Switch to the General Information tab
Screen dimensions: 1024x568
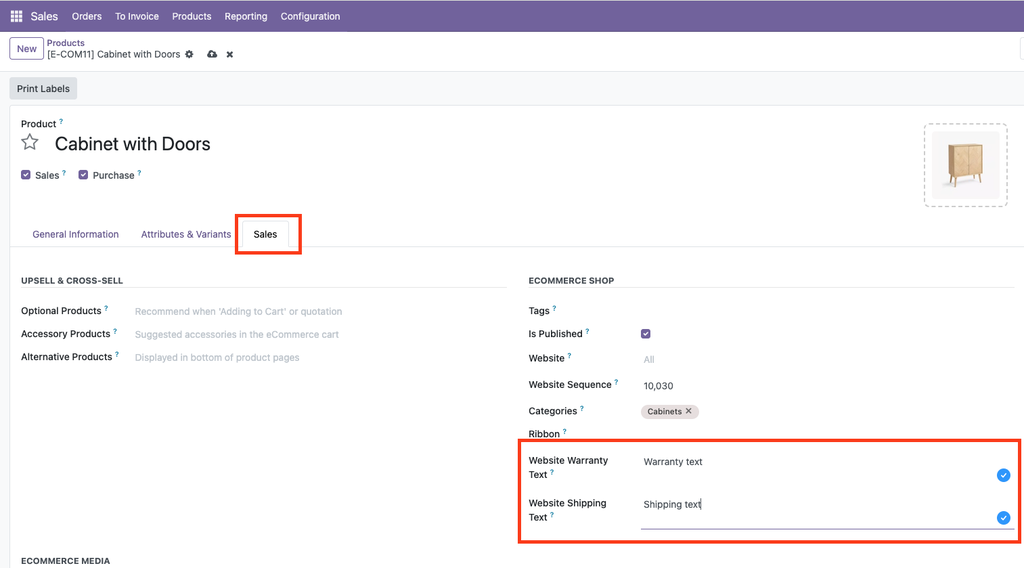75,234
